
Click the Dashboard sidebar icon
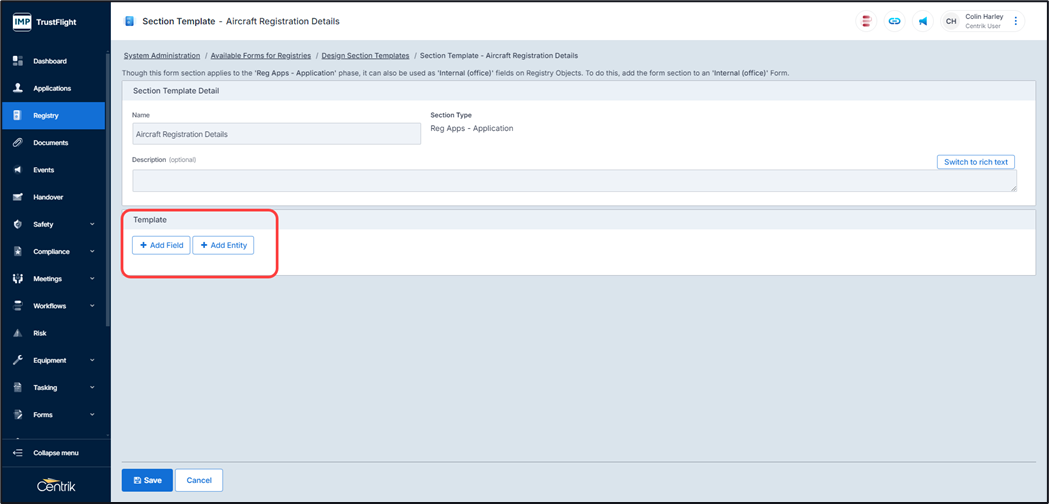tap(18, 61)
